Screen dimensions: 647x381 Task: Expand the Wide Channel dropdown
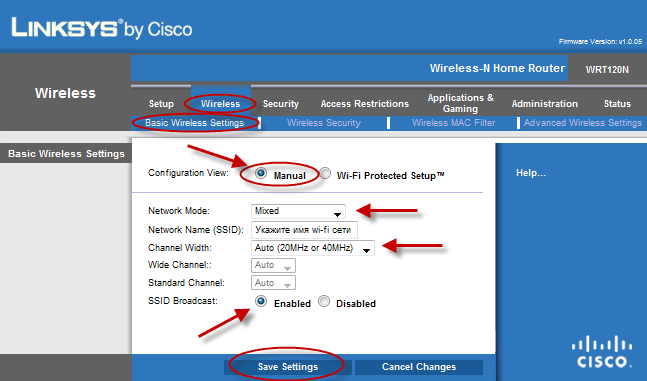273,265
